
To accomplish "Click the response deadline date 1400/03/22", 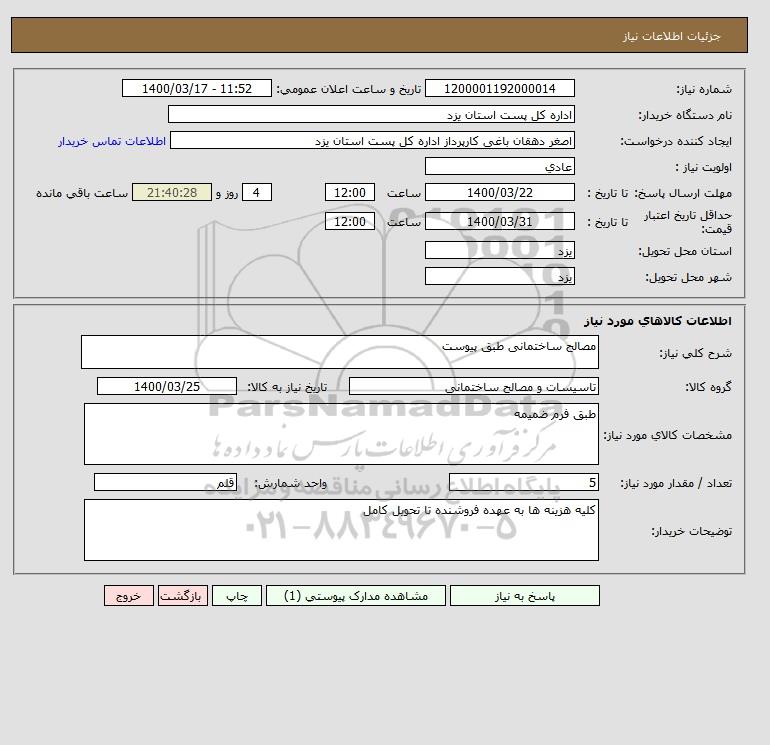I will (499, 193).
